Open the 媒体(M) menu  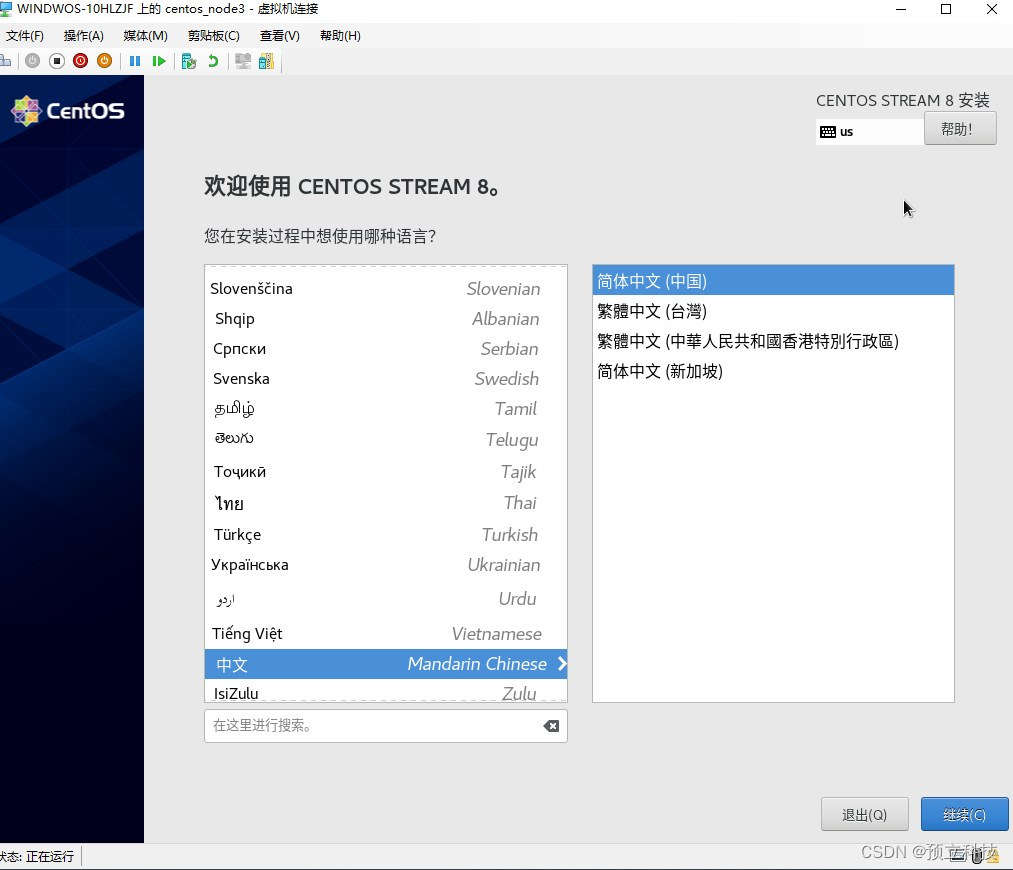(144, 35)
